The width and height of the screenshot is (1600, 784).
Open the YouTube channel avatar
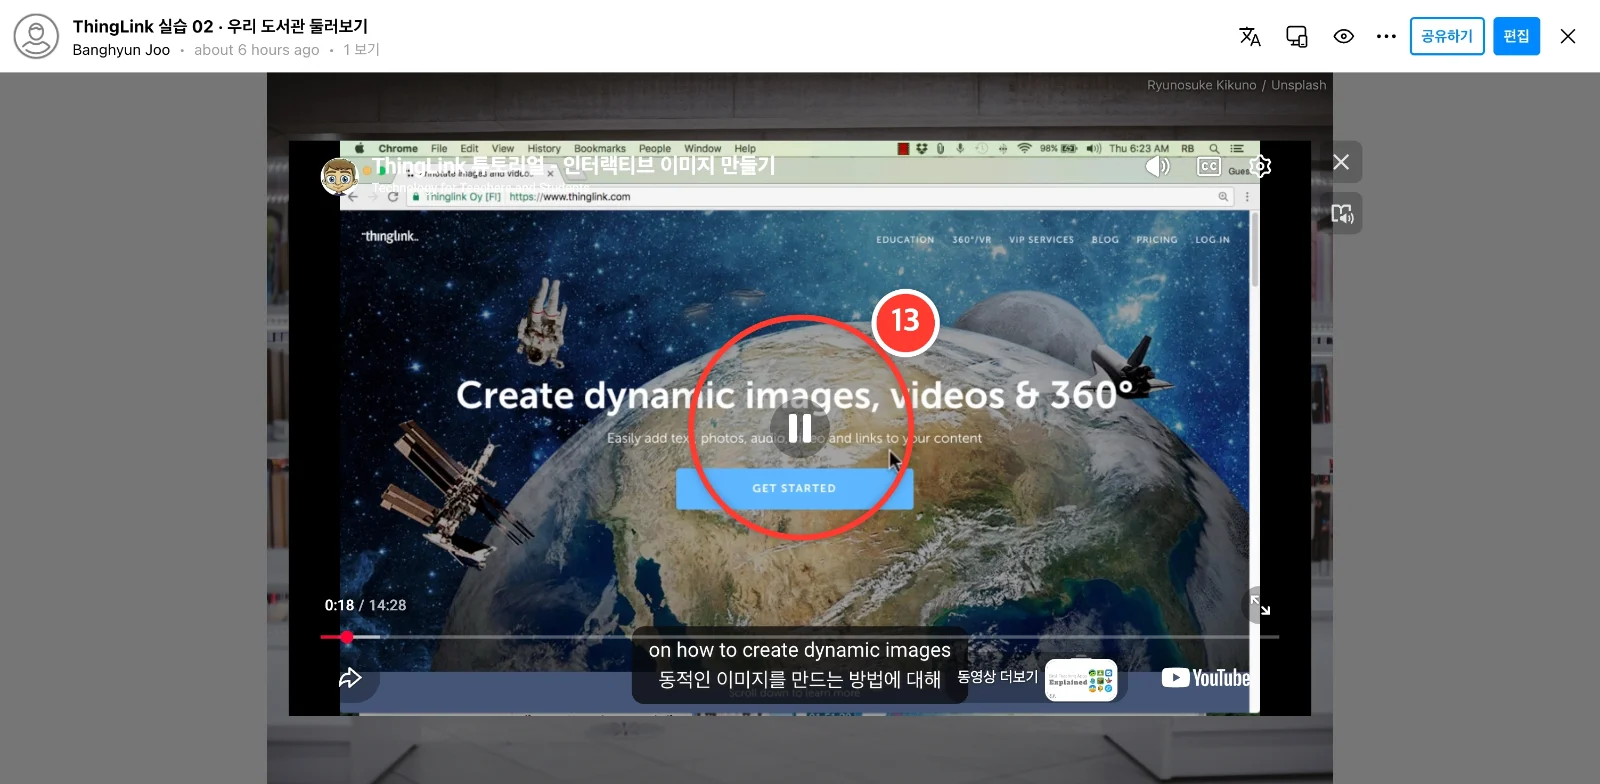pos(340,176)
